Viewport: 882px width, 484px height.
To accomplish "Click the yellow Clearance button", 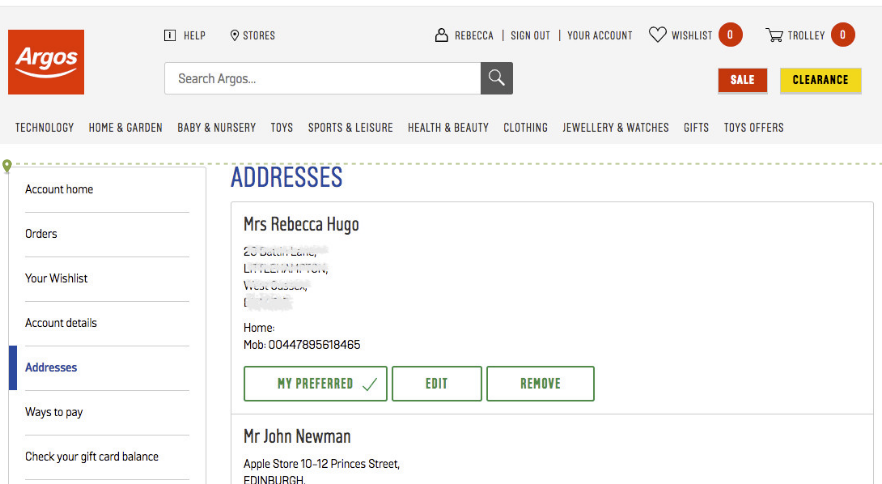I will click(821, 80).
